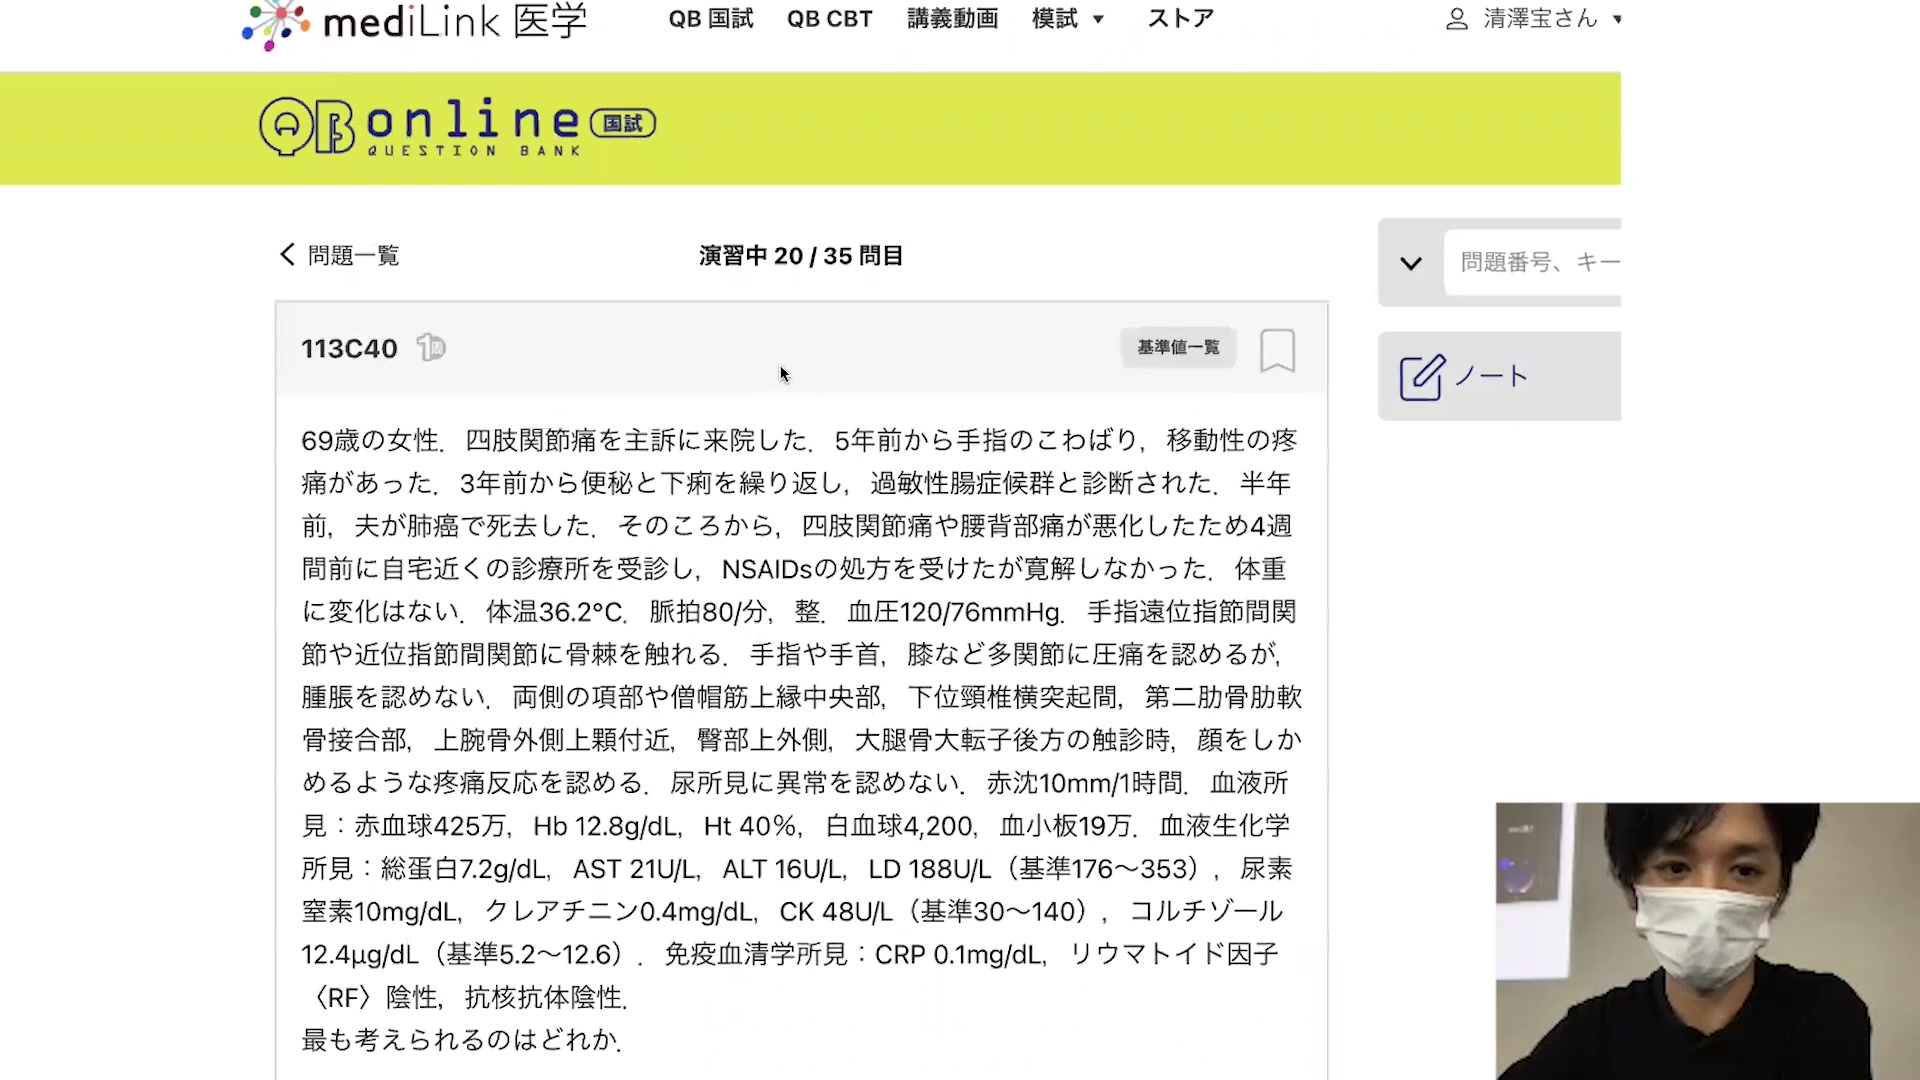The height and width of the screenshot is (1080, 1920).
Task: Click the QB online lightbulb logo
Action: point(286,126)
